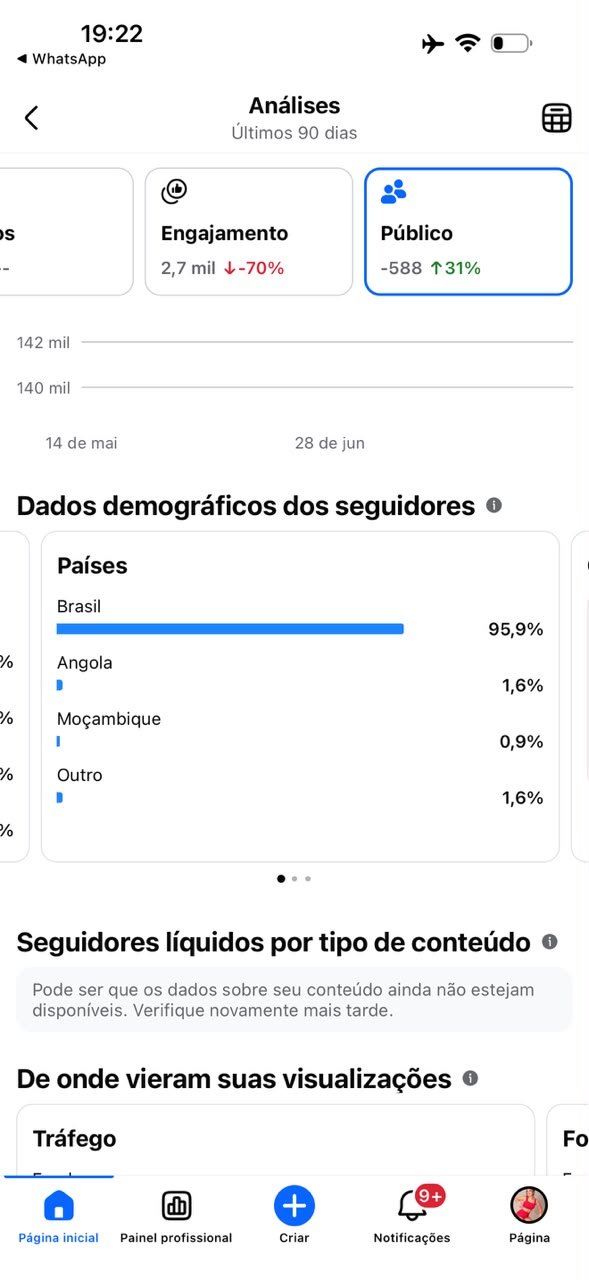Open info icon beside Seguidores líquidos heading
This screenshot has width=589, height=1280.
pos(549,942)
